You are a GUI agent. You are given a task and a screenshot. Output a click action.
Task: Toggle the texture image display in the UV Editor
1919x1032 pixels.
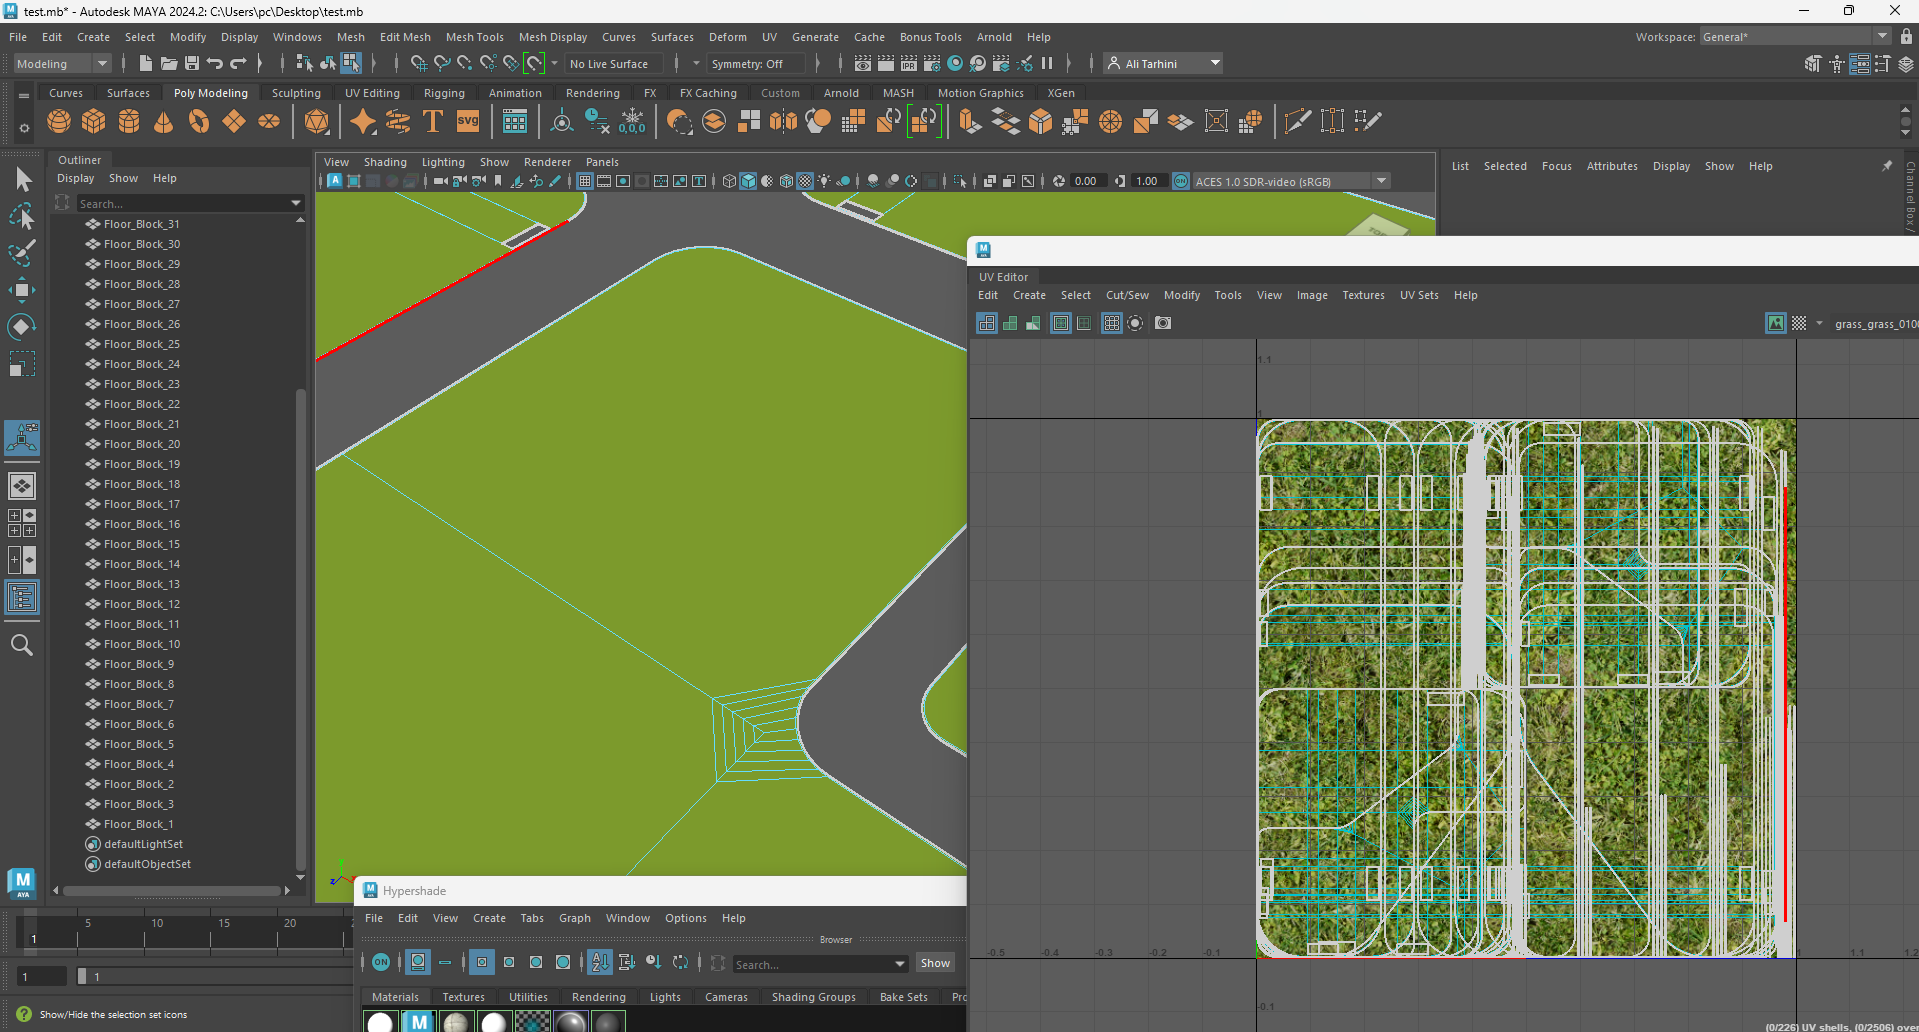[1776, 323]
